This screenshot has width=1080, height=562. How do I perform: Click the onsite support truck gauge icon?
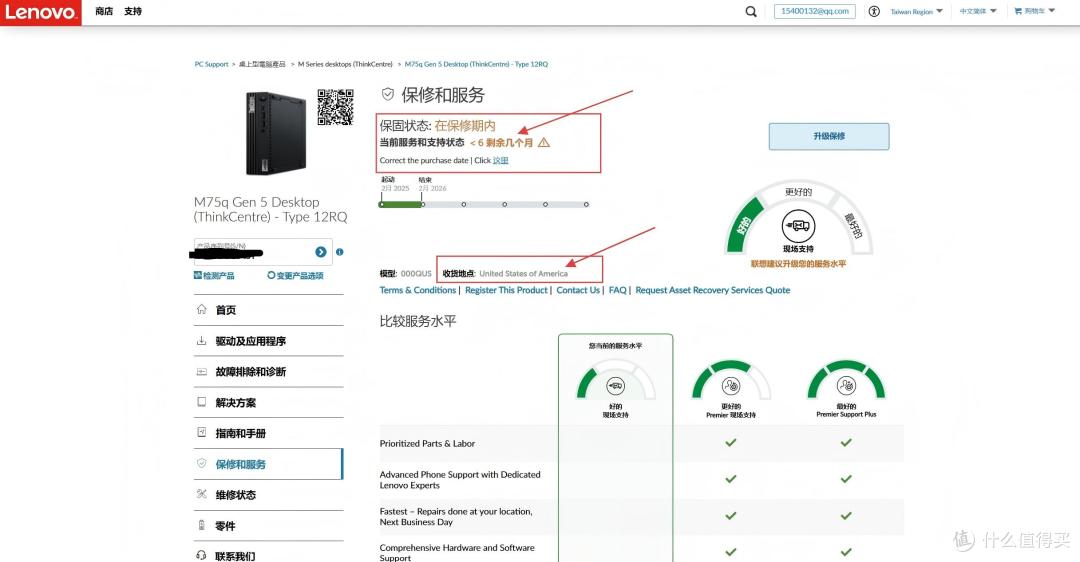click(x=798, y=226)
